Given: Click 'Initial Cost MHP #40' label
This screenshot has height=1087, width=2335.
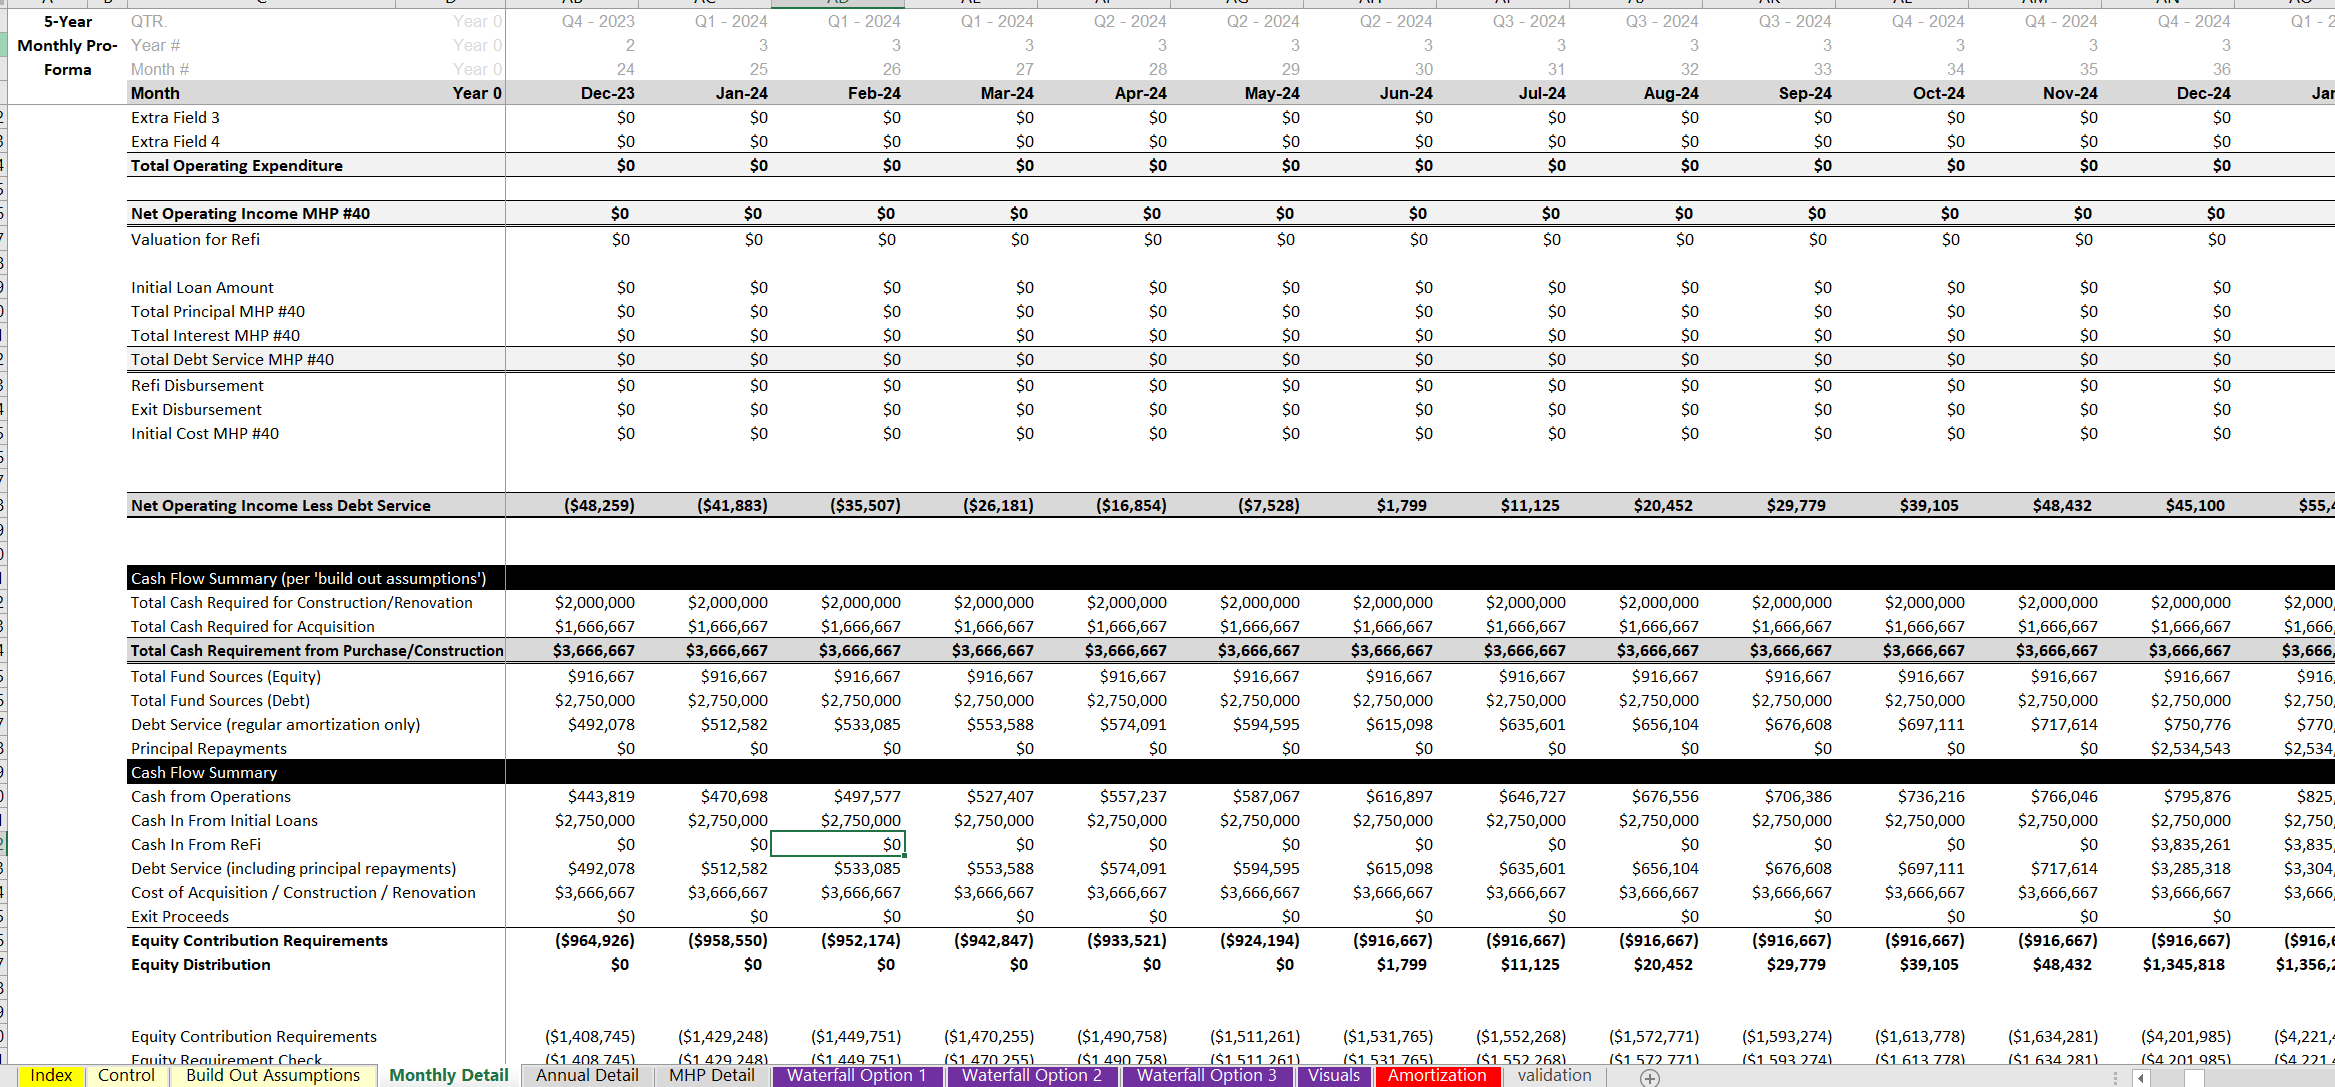Looking at the screenshot, I should [205, 433].
